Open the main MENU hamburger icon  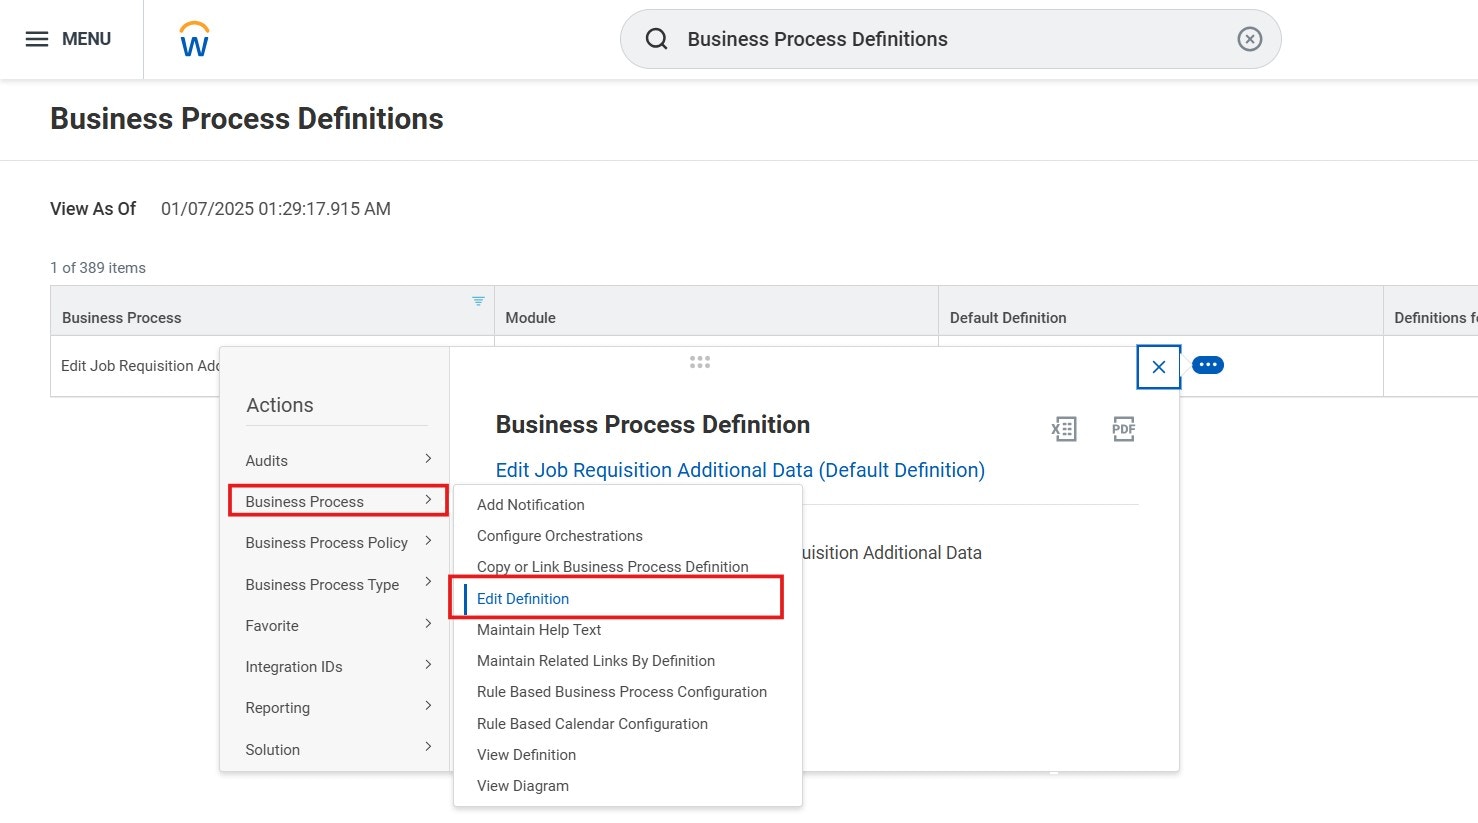(37, 39)
